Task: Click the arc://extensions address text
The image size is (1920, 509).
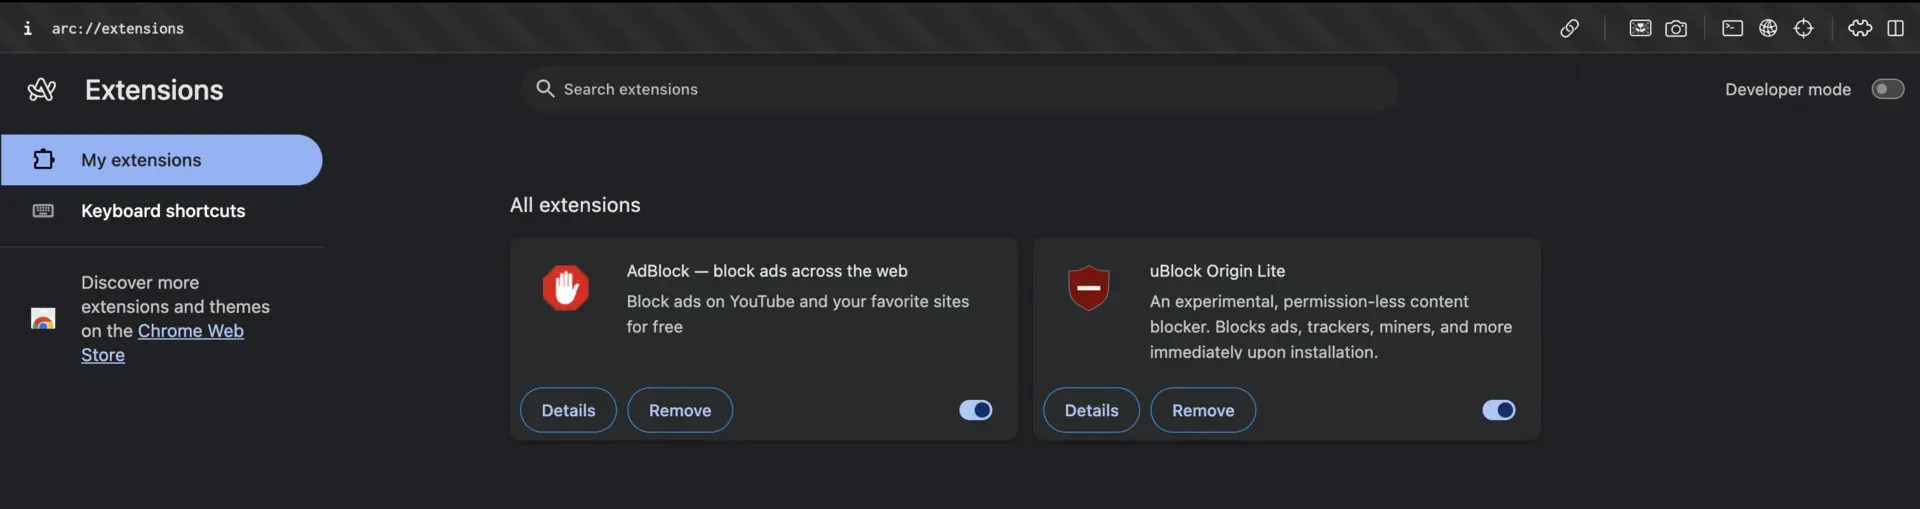Action: (118, 29)
